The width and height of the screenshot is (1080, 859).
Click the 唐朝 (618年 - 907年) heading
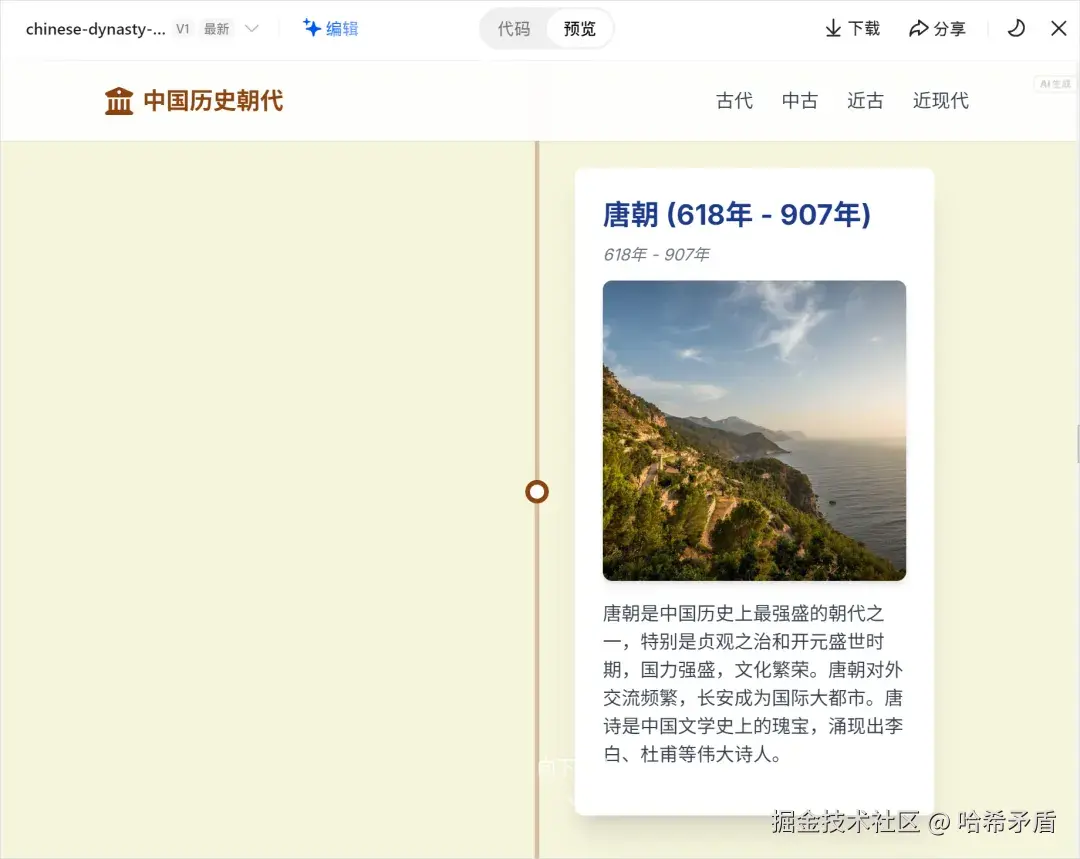point(737,214)
